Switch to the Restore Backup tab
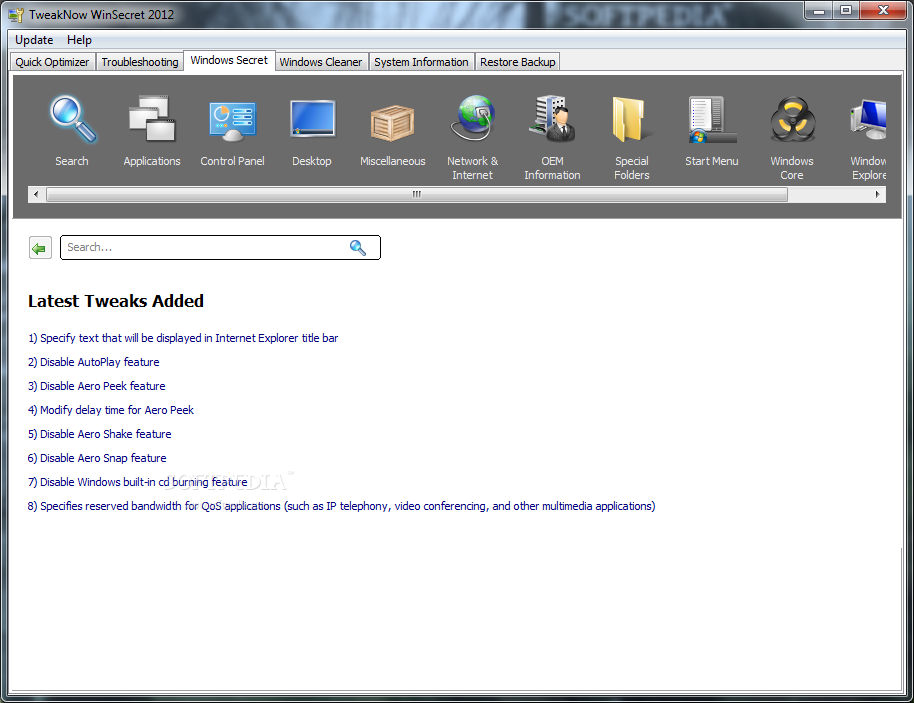This screenshot has height=703, width=914. tap(518, 62)
